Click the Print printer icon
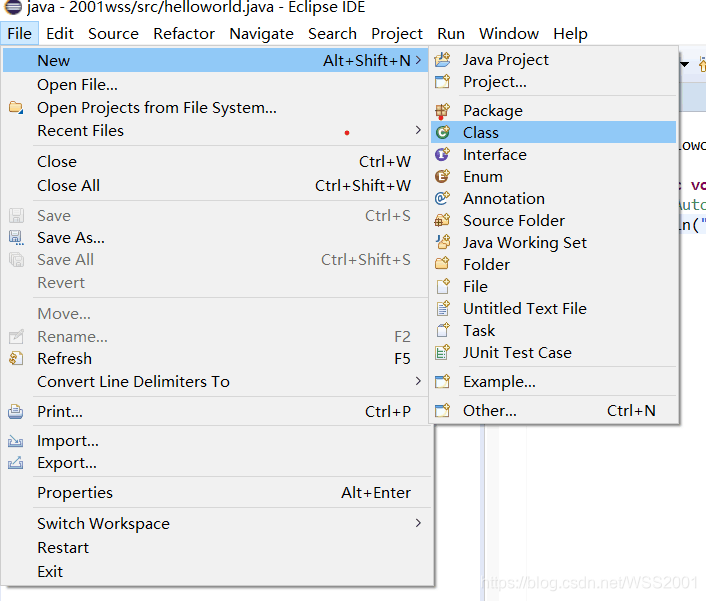Viewport: 706px width, 601px height. tap(16, 411)
